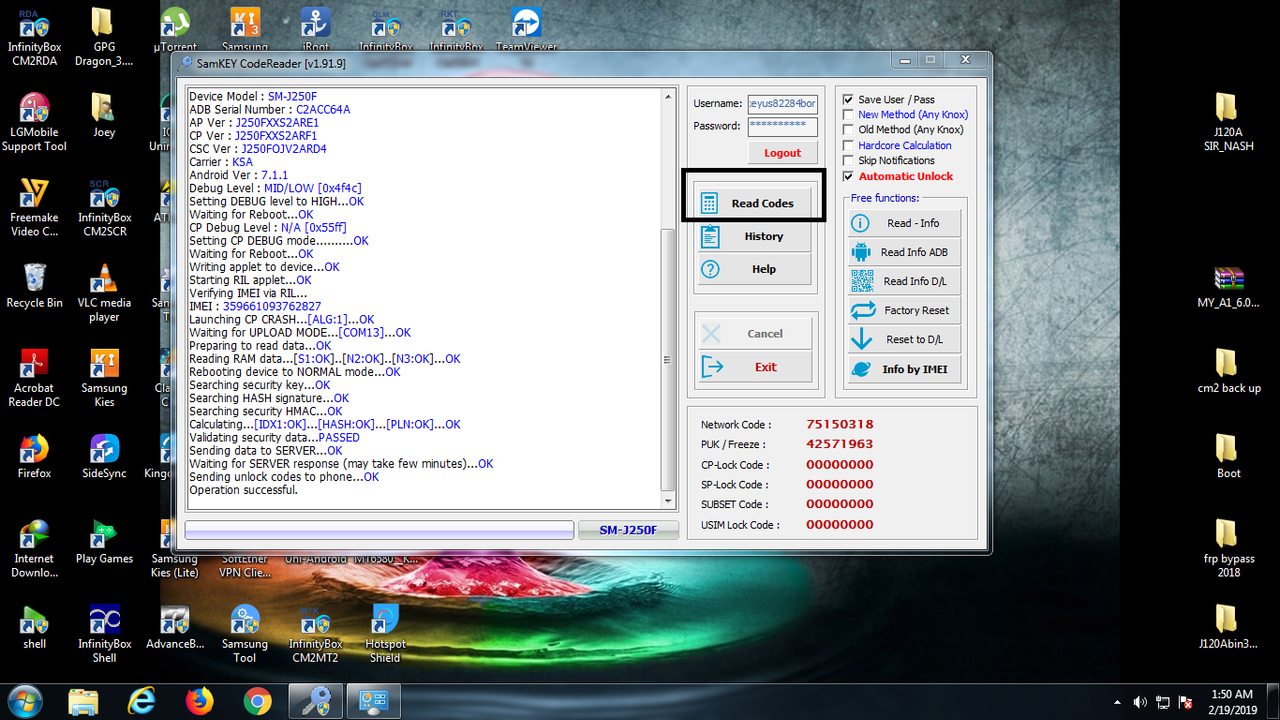Open Samsung Tool desktop icon
The image size is (1280, 720).
(x=245, y=634)
